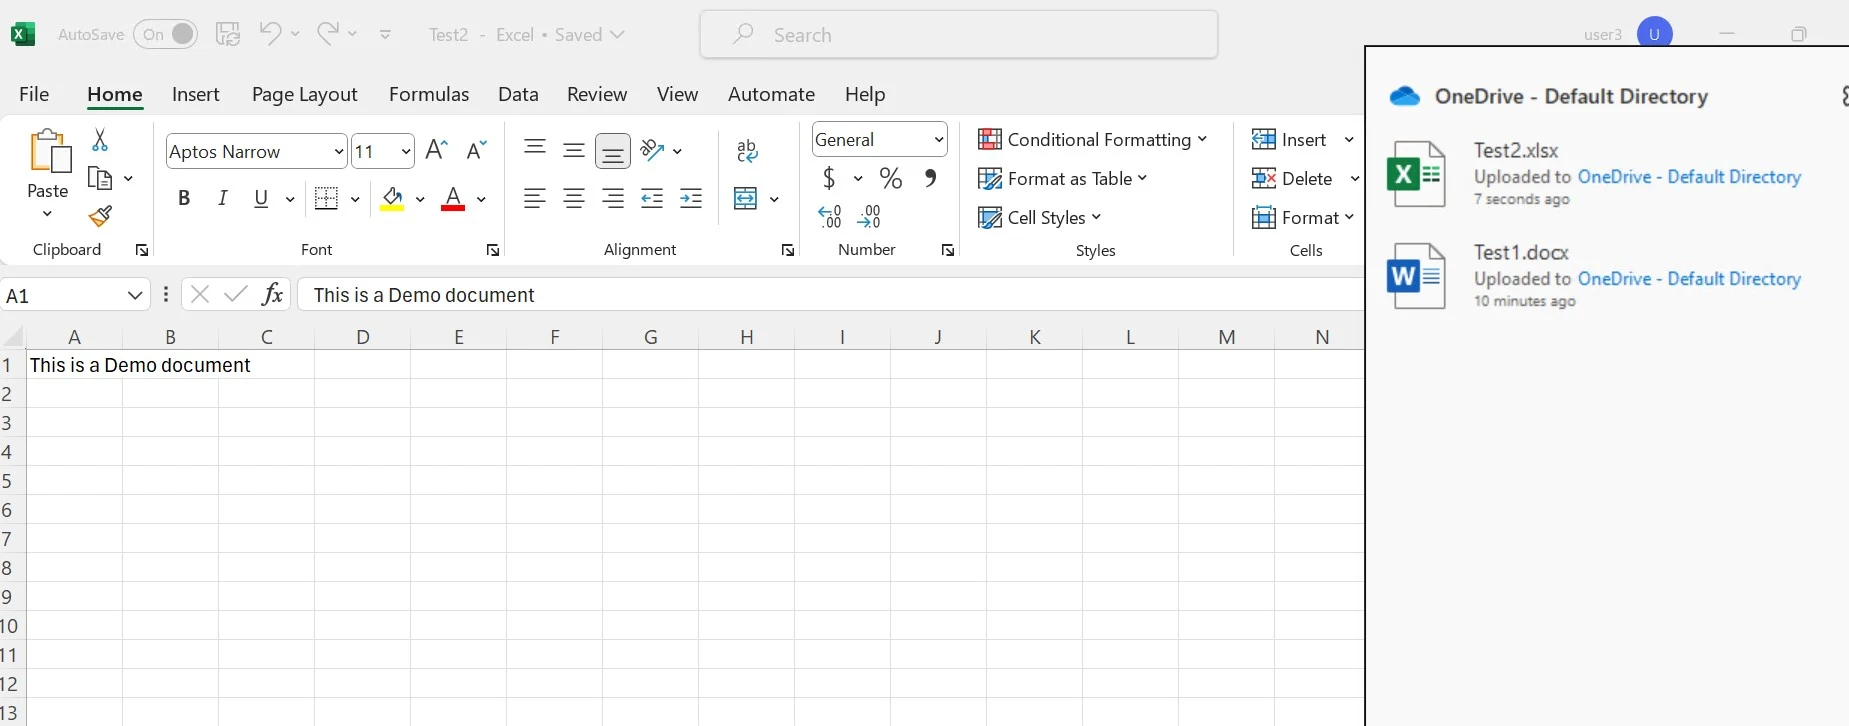Open the Aptos Narrow font dropdown
The height and width of the screenshot is (726, 1849).
pos(339,152)
